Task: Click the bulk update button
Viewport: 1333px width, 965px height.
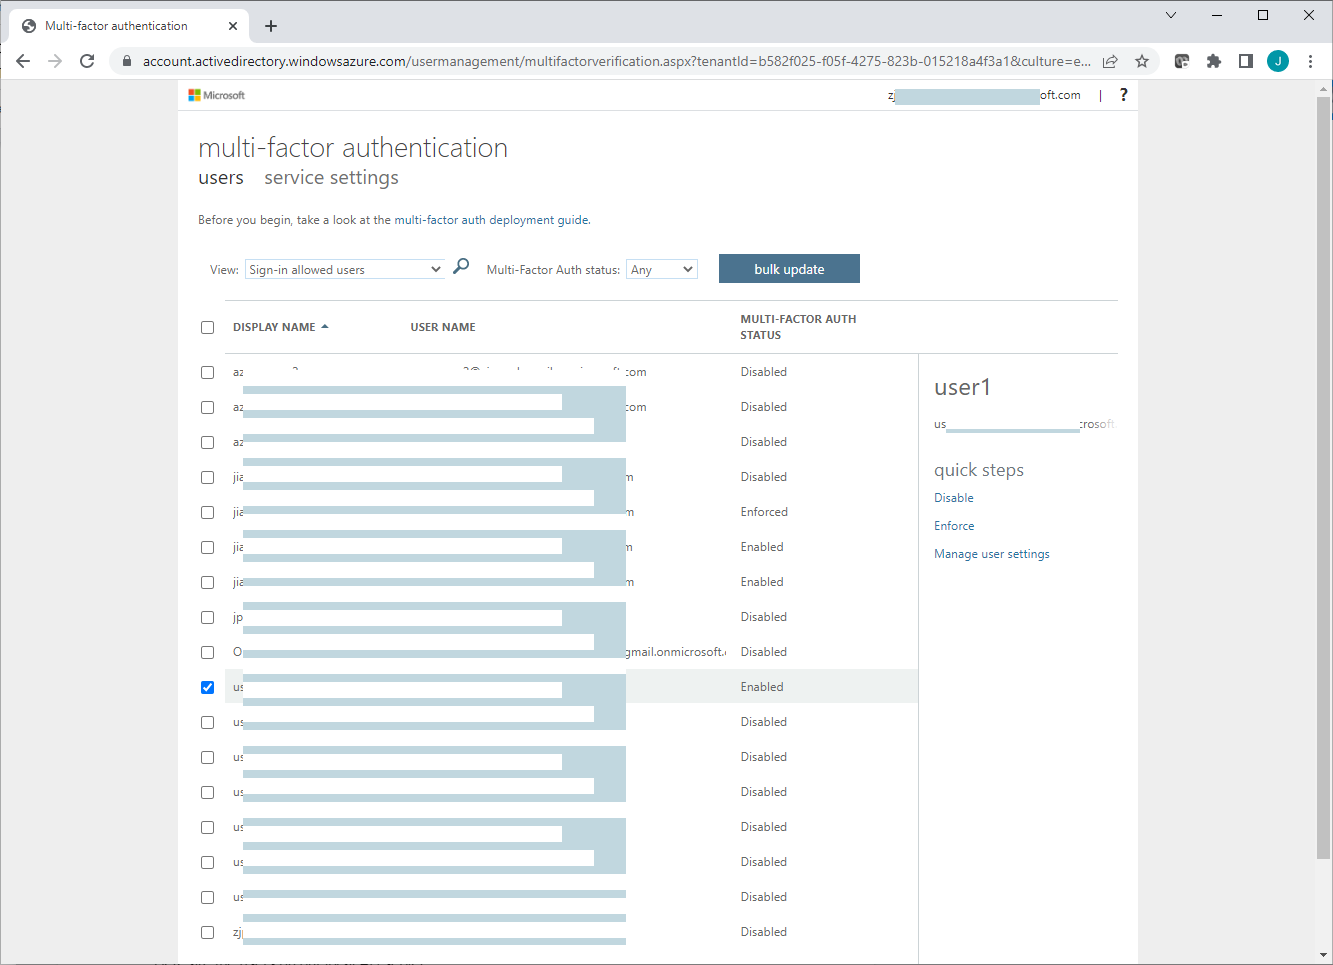Action: (x=789, y=269)
